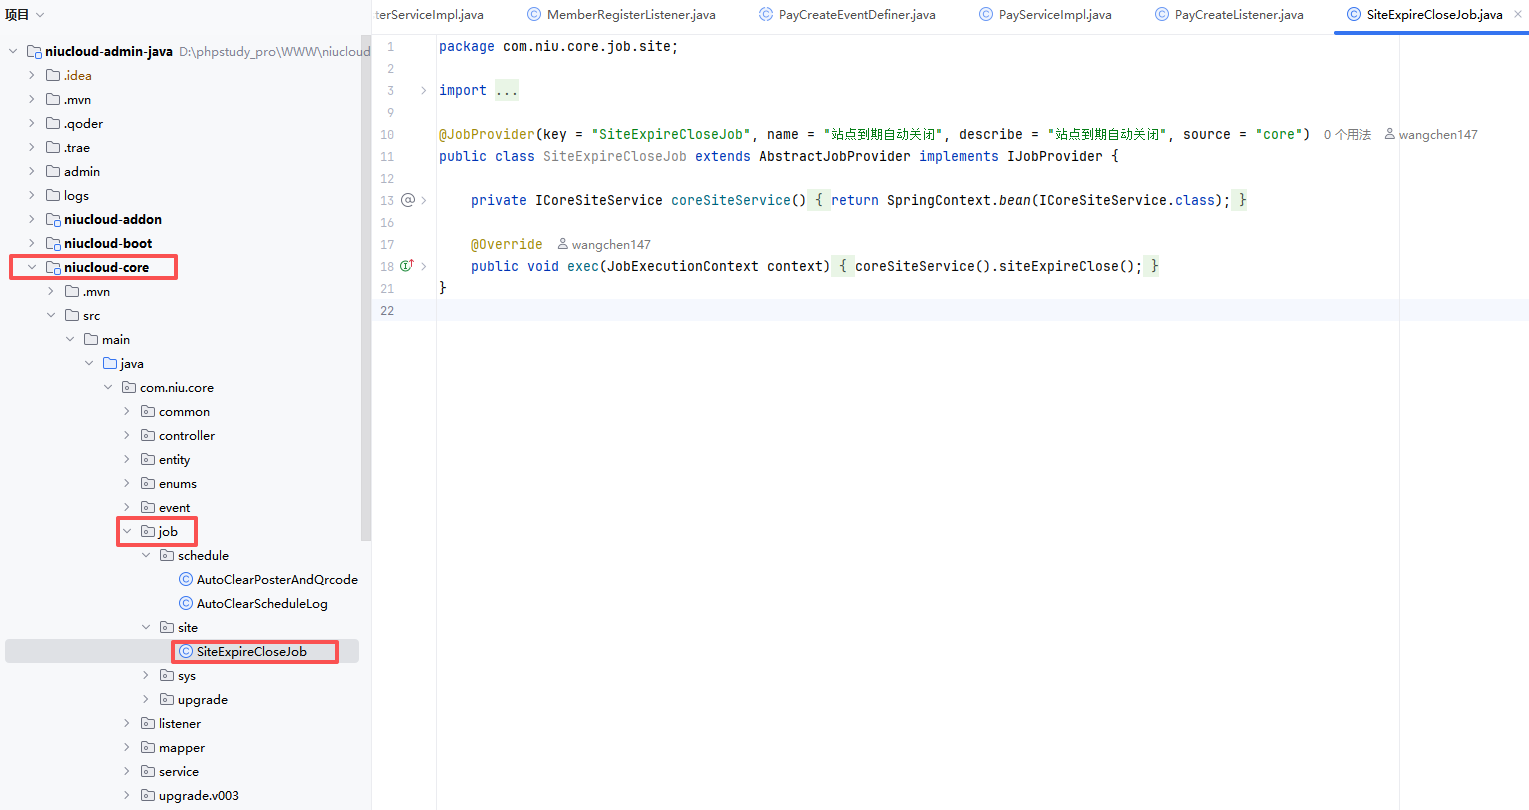Click the mapper package icon

(148, 748)
